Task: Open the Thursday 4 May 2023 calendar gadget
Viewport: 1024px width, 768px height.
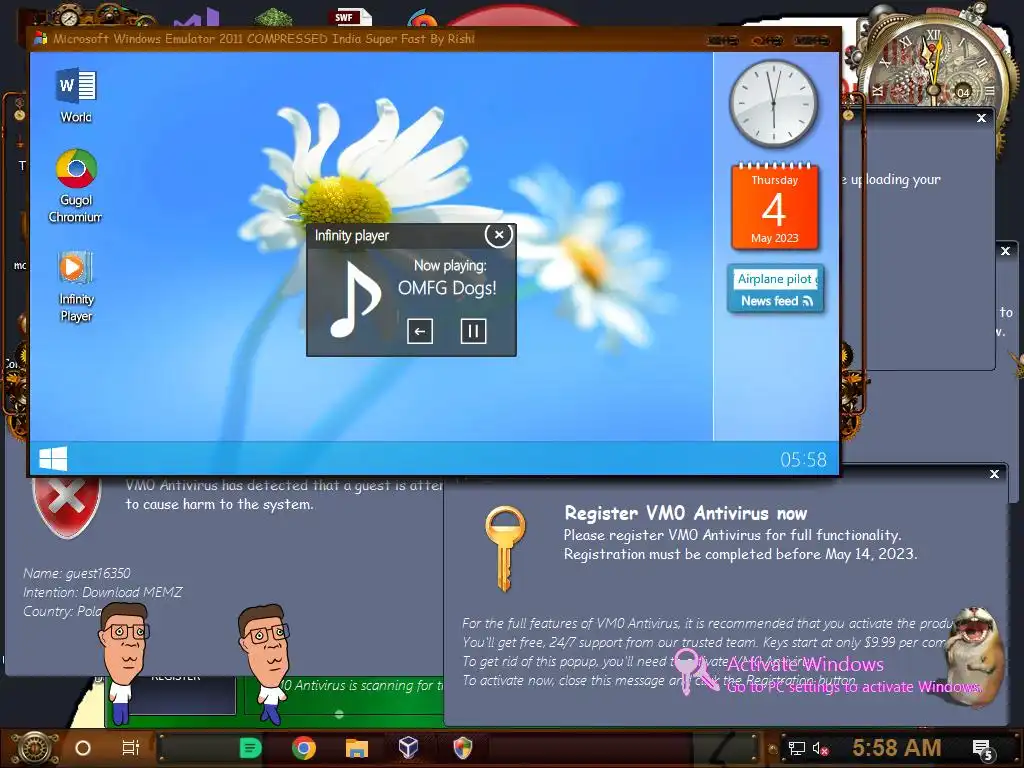Action: pyautogui.click(x=775, y=206)
